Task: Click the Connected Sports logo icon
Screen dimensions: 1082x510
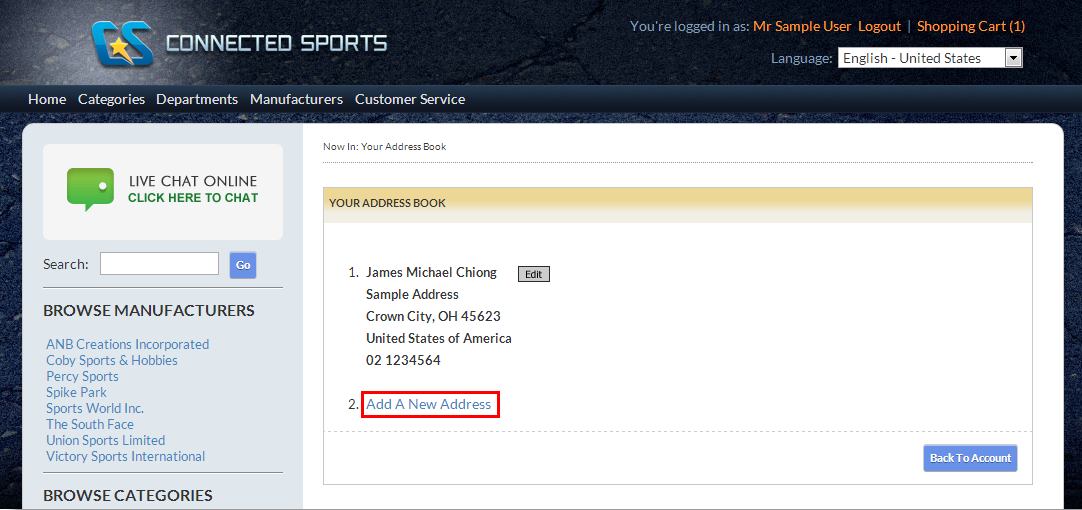Action: pos(122,44)
